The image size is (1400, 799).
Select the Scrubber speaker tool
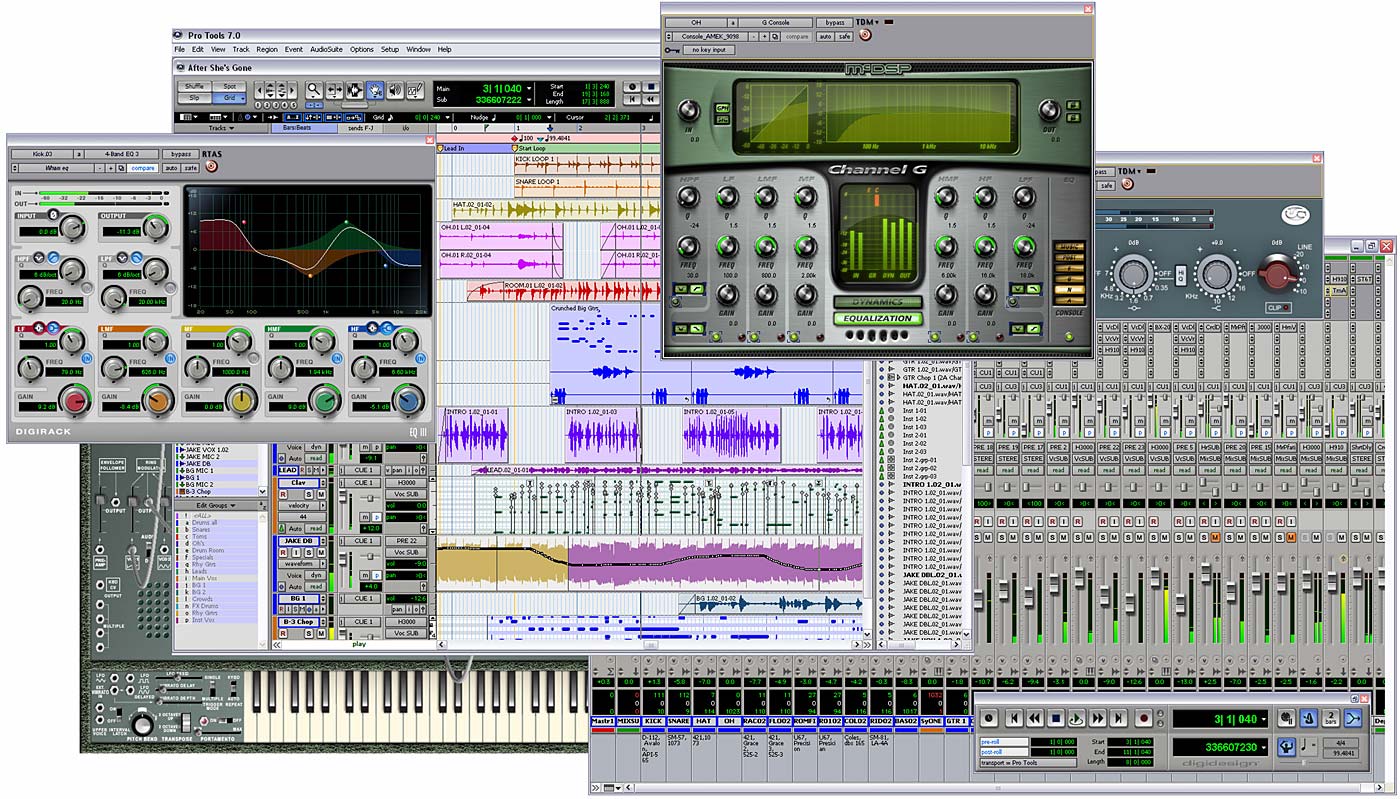(x=395, y=89)
